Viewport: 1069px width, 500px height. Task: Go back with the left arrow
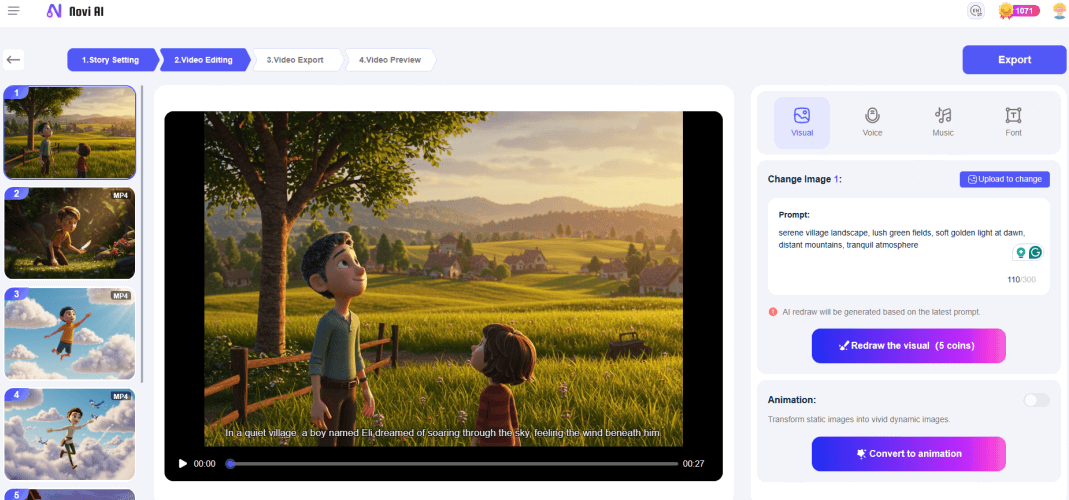tap(13, 60)
